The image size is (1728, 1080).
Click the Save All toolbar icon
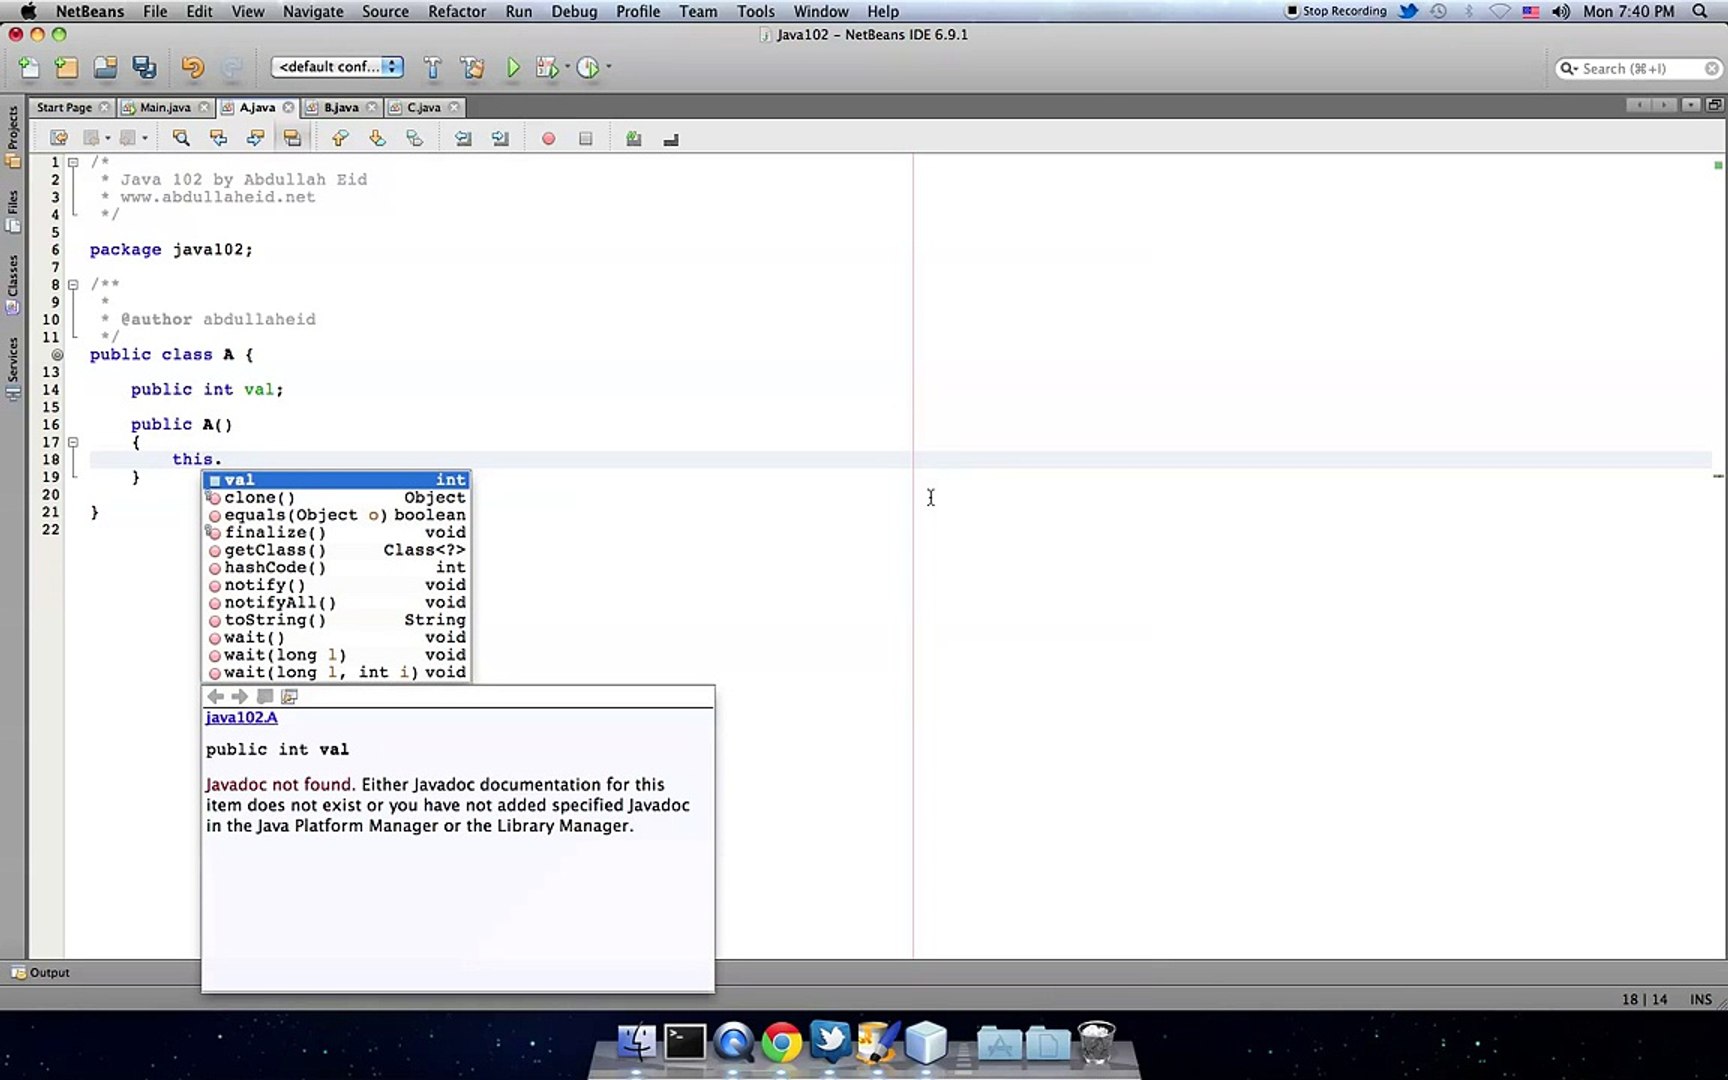(145, 67)
